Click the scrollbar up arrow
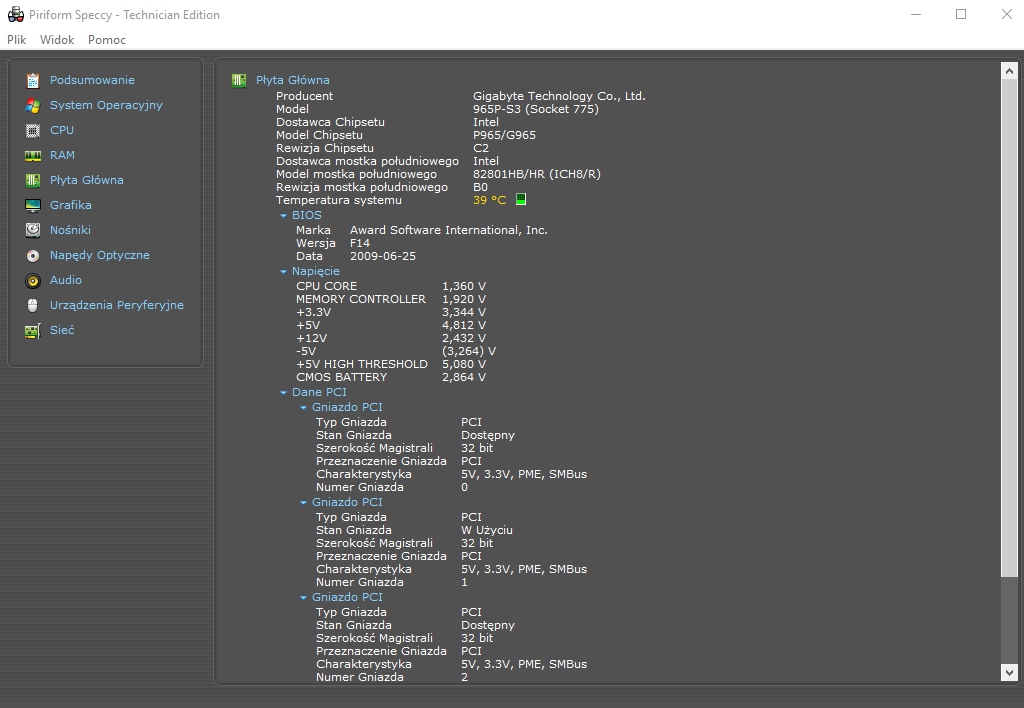1024x708 pixels. [1009, 71]
